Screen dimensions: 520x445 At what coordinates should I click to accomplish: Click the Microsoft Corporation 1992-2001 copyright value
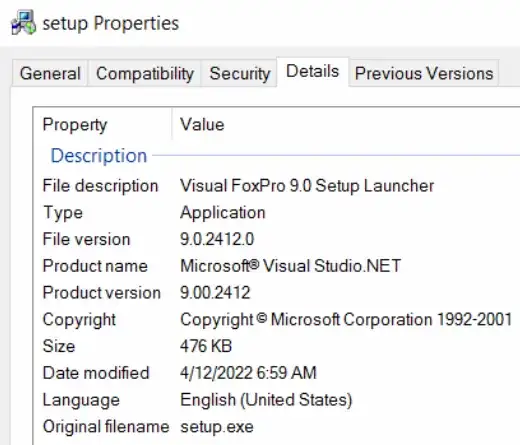(346, 320)
